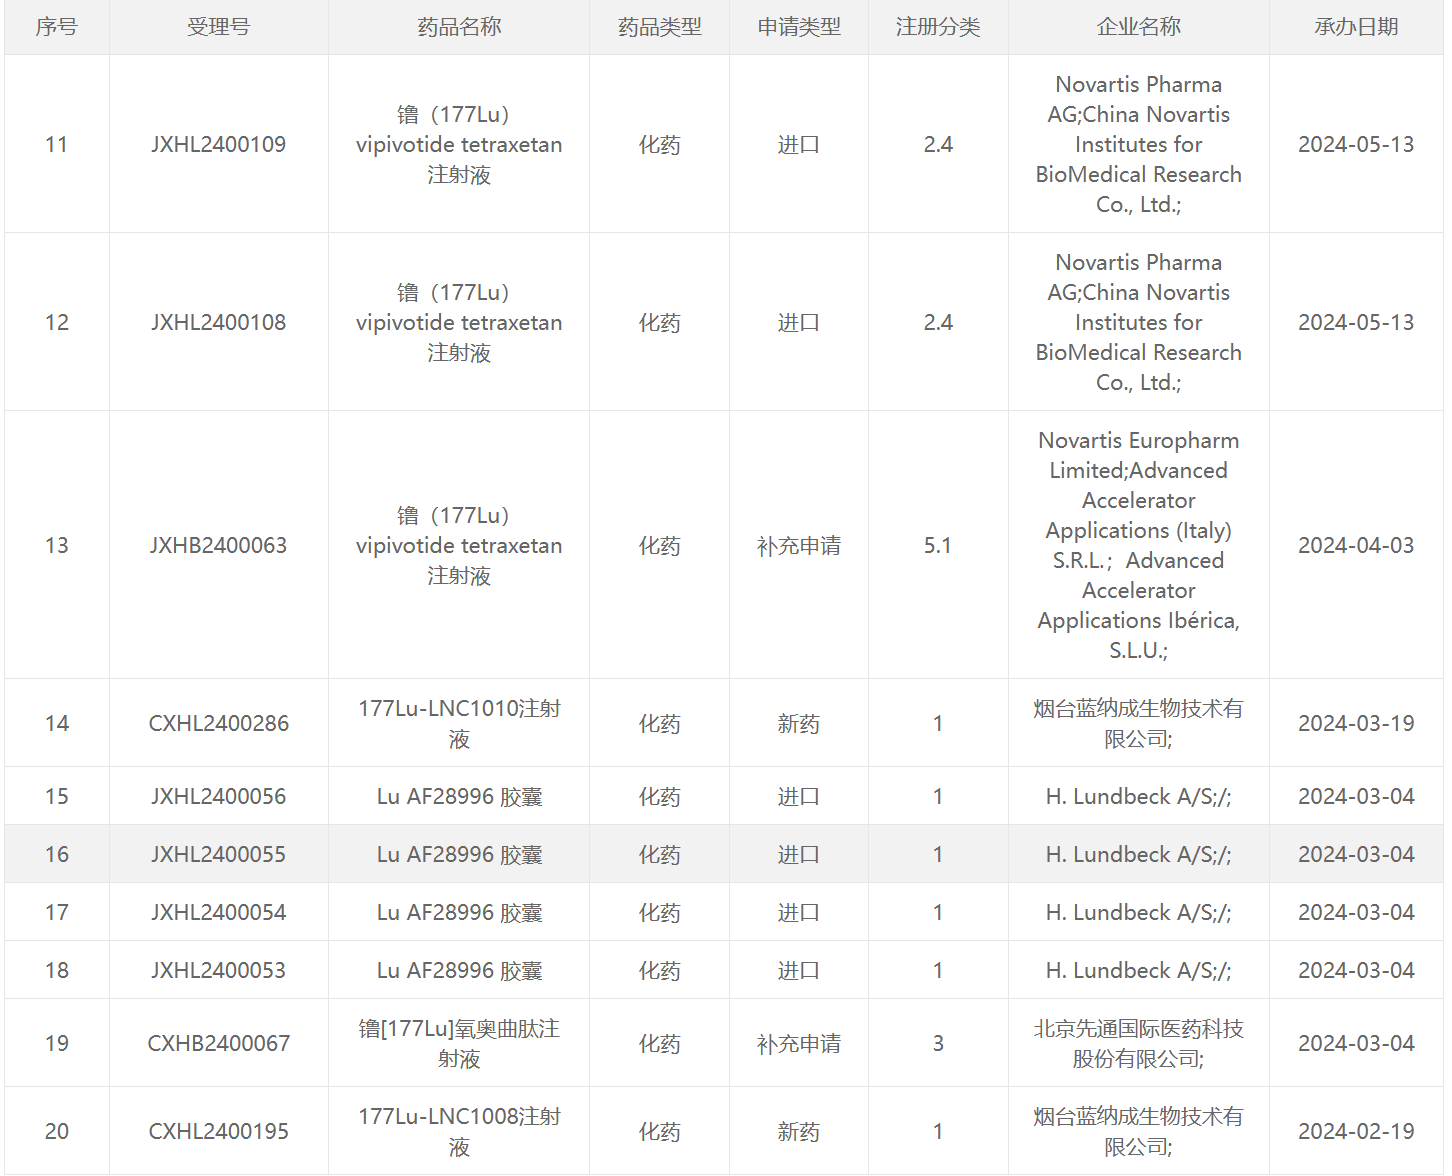The image size is (1452, 1176).
Task: Click drug name 镥[177Lu]氧奥曲肽注射液
Action: pyautogui.click(x=459, y=1043)
